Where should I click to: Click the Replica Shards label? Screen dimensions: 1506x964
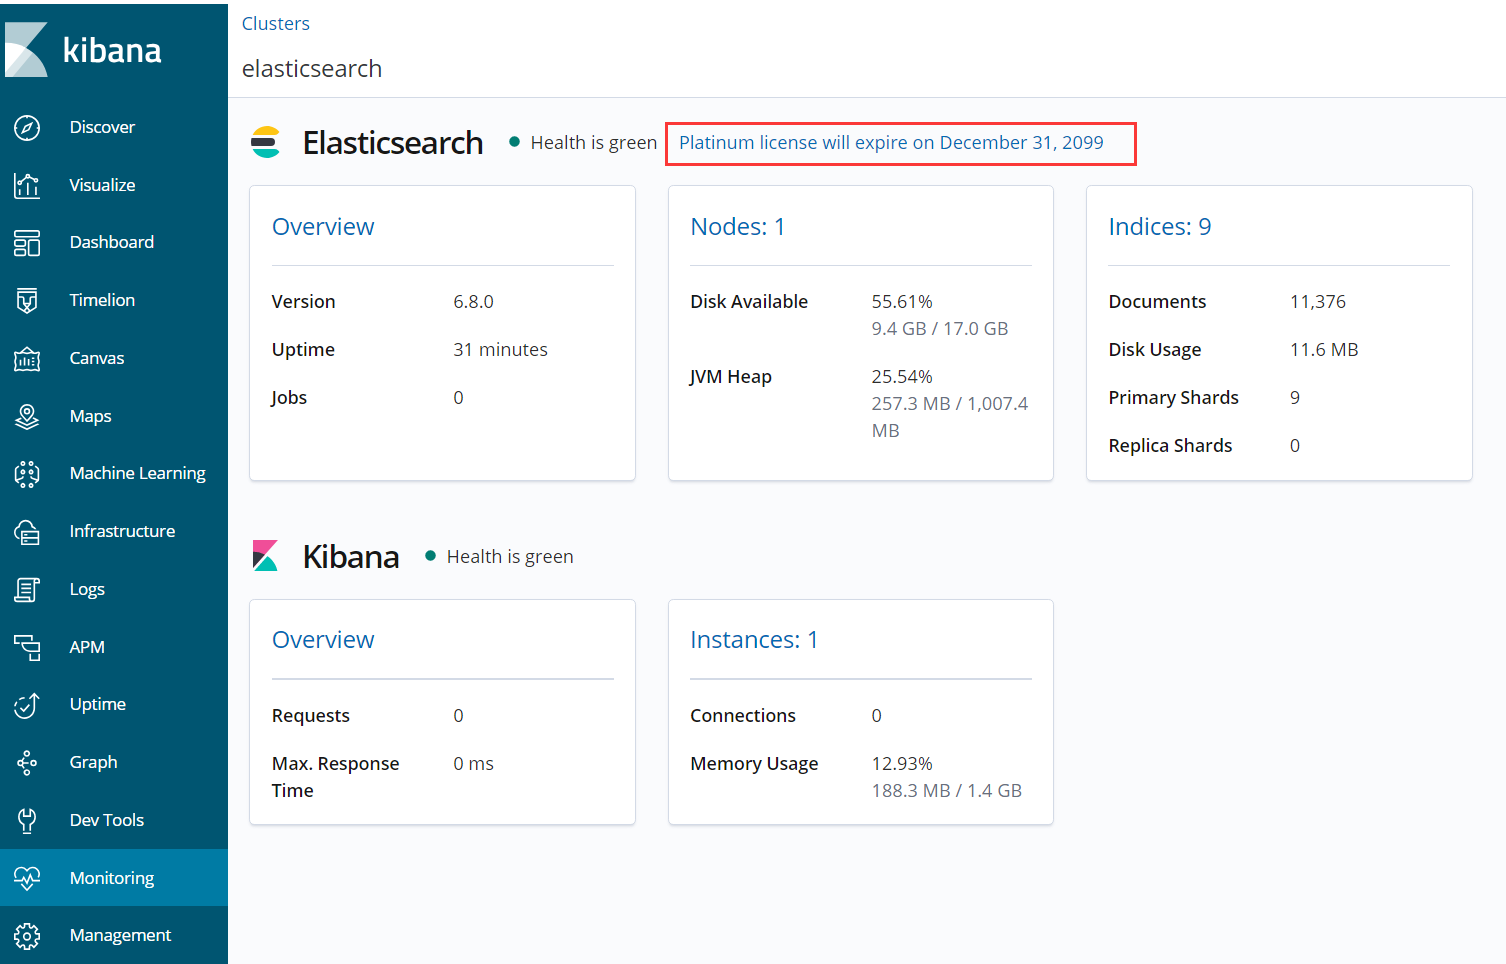(1170, 445)
